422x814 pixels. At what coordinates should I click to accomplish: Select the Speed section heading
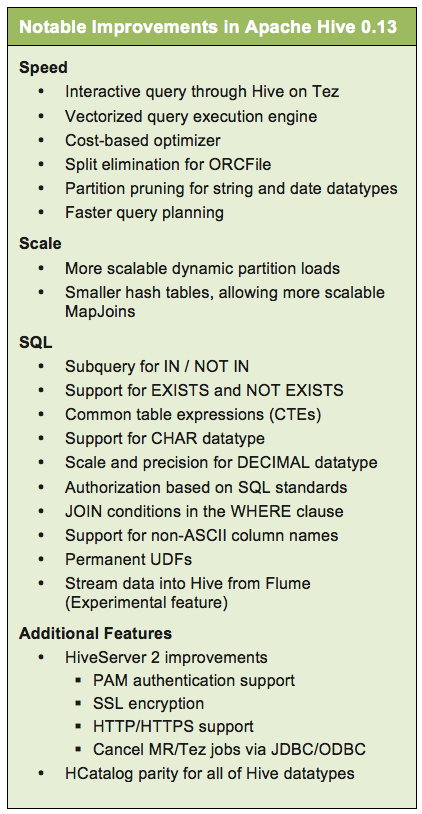(x=43, y=67)
